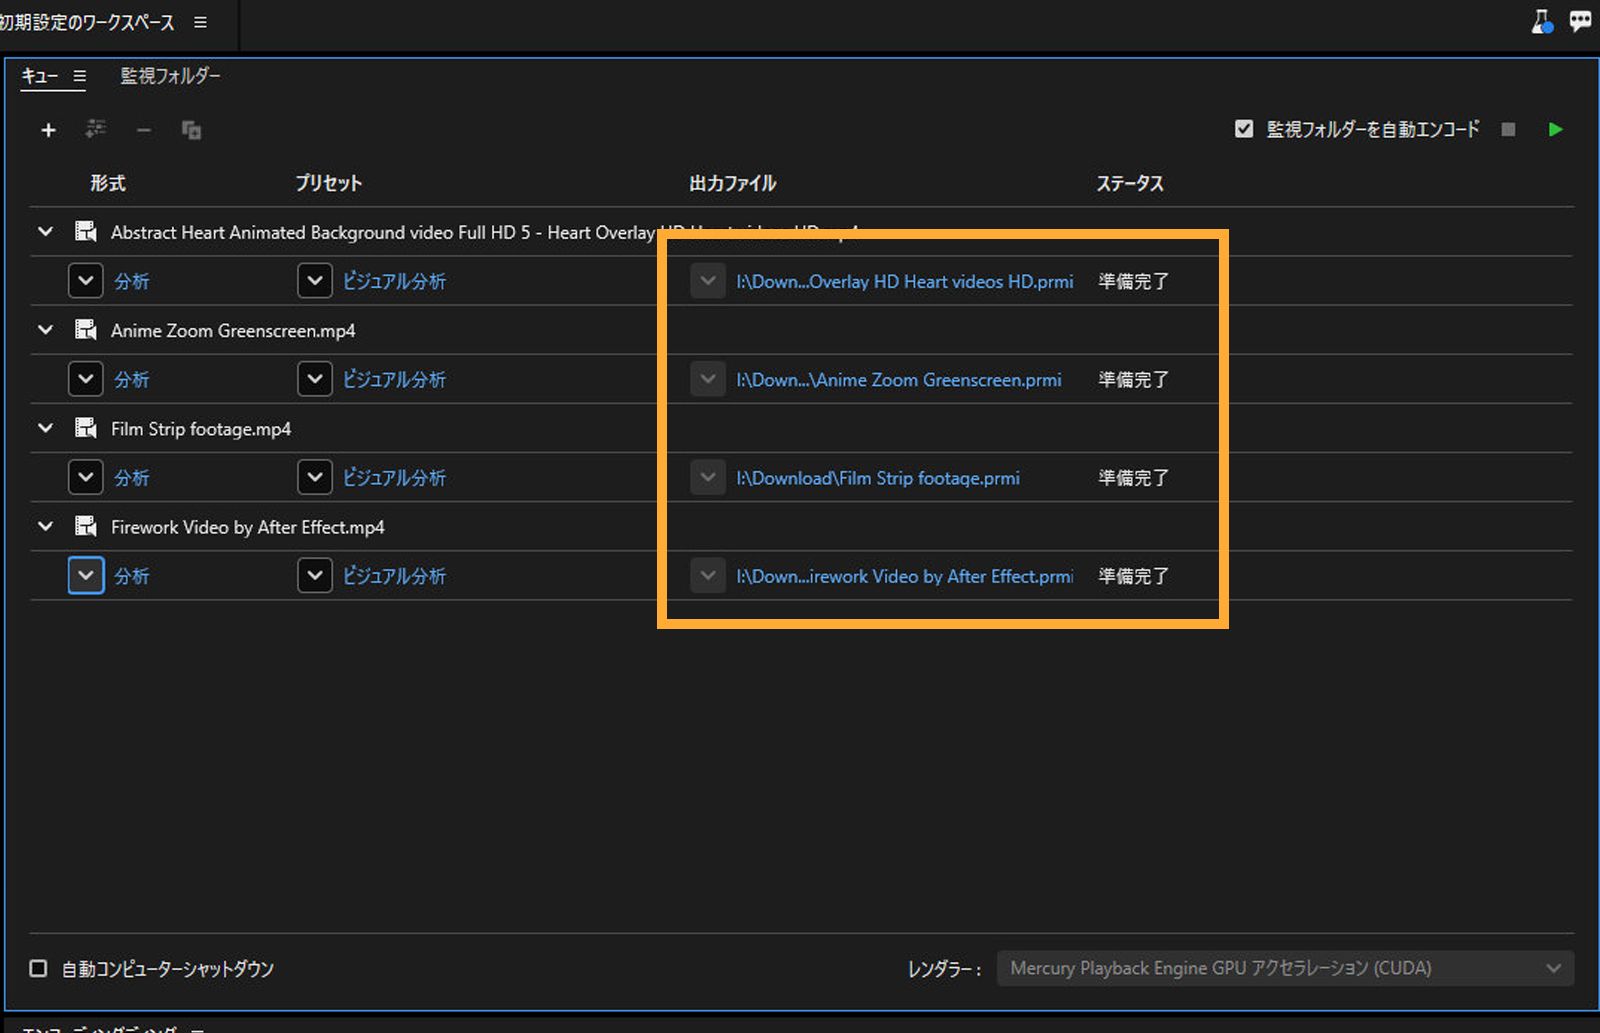1600x1033 pixels.
Task: Open output file dropdown for Film Strip footage.prmi
Action: [x=708, y=478]
